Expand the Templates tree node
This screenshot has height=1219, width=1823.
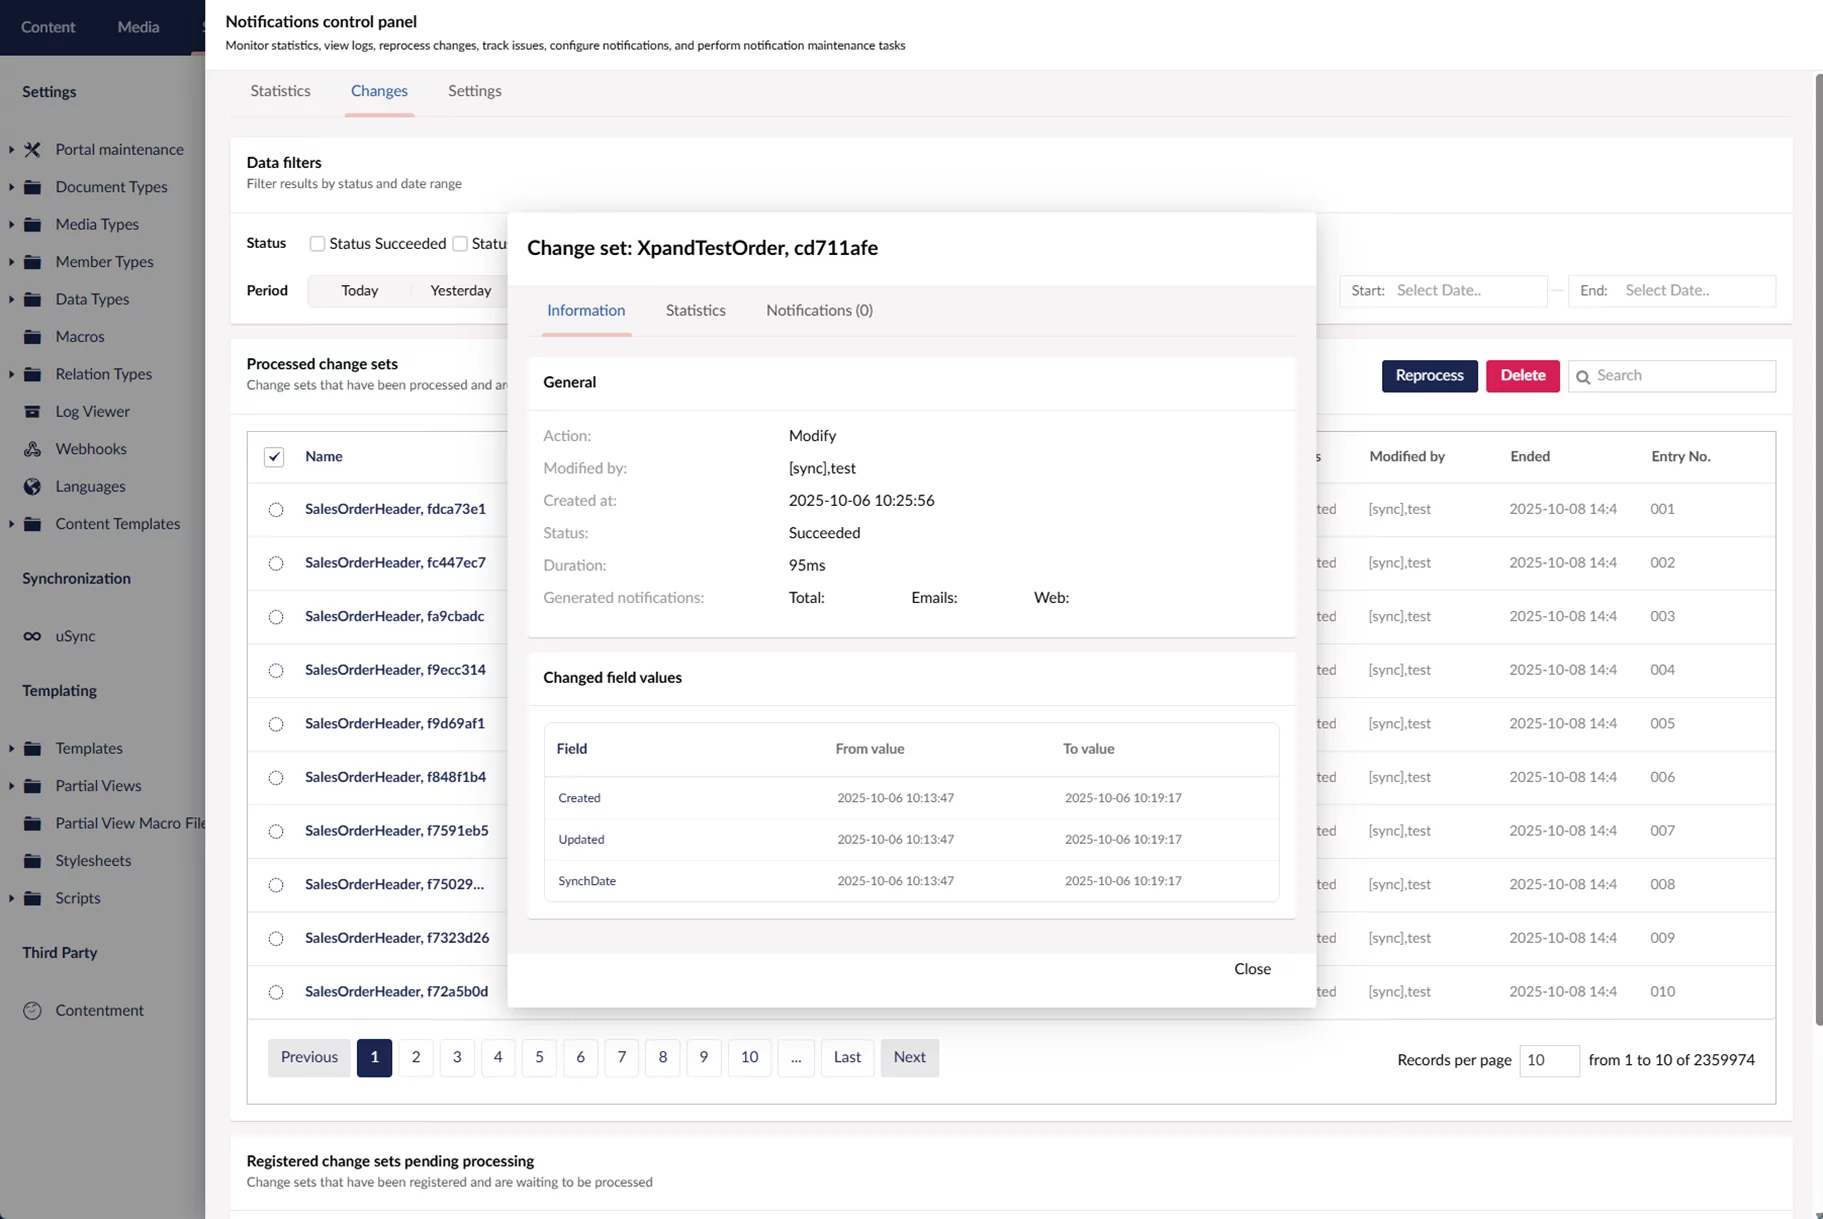(11, 748)
